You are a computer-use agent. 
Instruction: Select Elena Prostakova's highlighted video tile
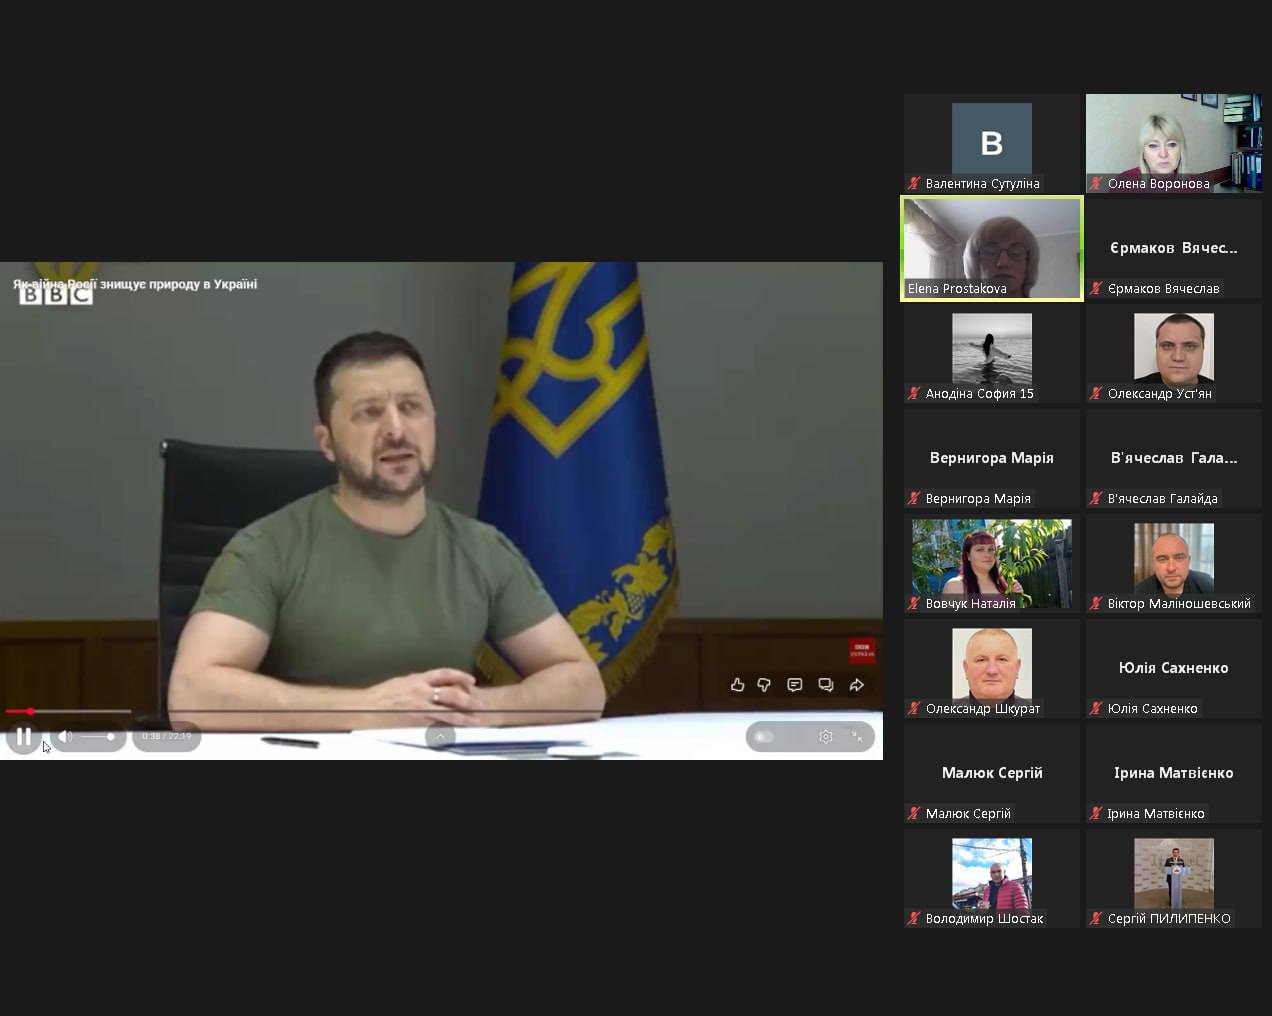992,248
